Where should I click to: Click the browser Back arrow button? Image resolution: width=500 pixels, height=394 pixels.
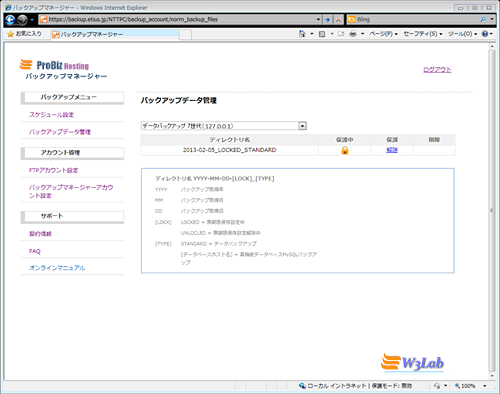pos(10,20)
